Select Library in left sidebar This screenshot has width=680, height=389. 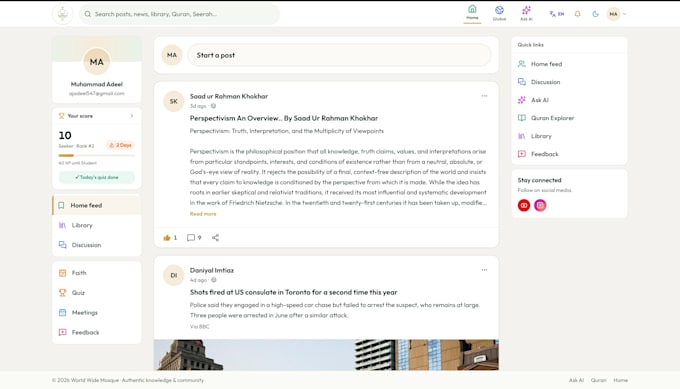coord(96,225)
